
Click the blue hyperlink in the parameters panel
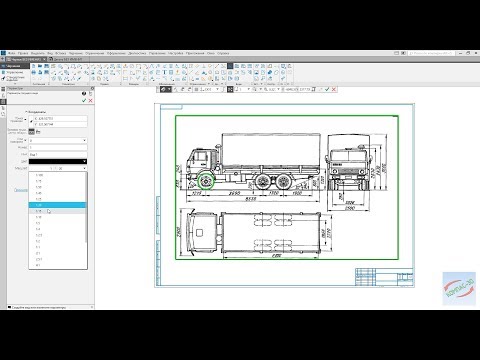point(21,190)
